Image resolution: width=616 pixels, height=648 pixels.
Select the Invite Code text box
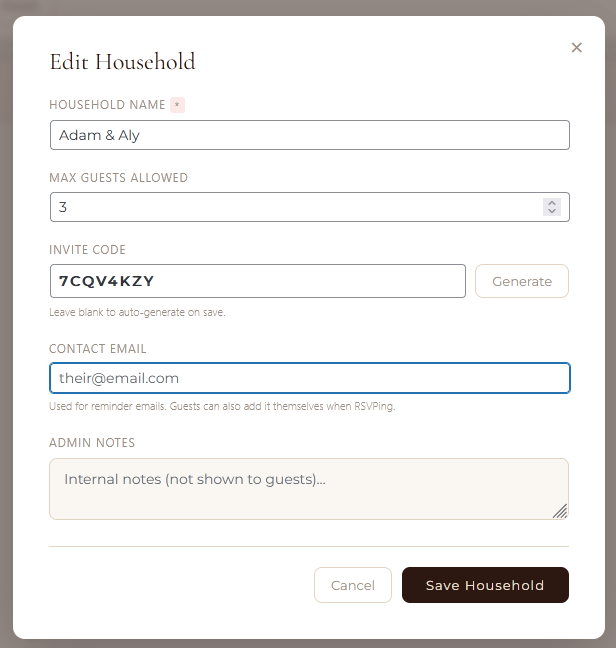(257, 281)
